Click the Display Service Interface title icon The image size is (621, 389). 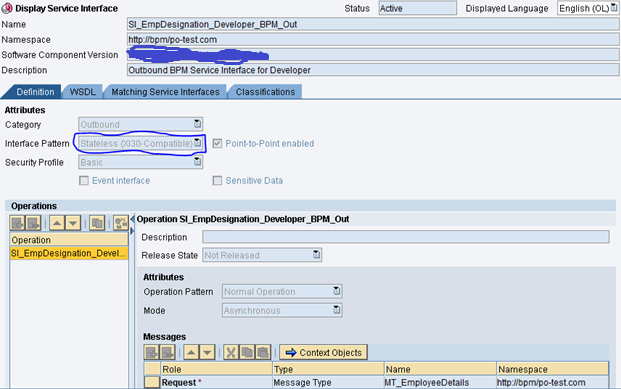point(7,8)
